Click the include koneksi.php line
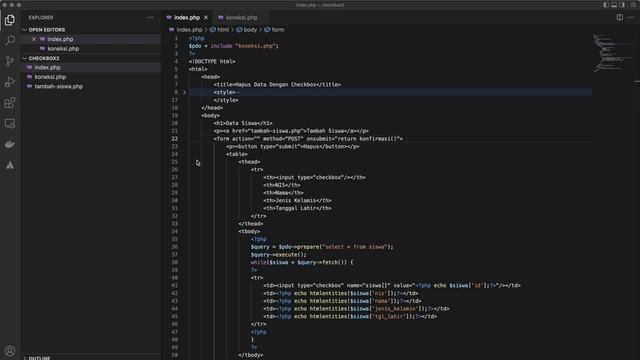The height and width of the screenshot is (360, 640). pyautogui.click(x=233, y=46)
